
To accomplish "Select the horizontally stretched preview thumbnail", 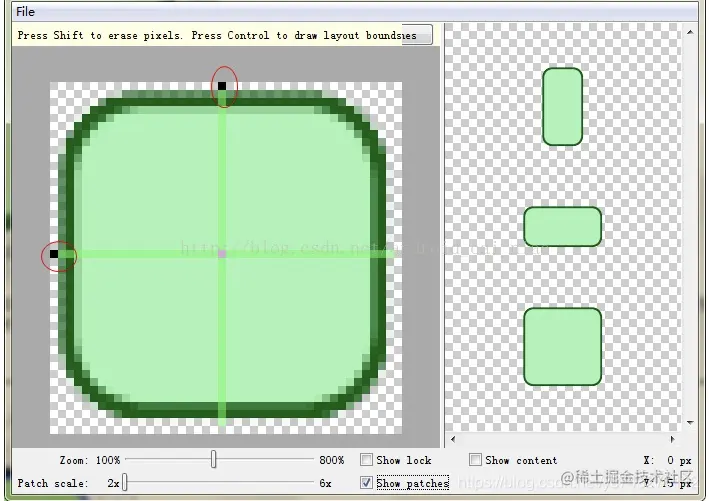I will tap(562, 227).
